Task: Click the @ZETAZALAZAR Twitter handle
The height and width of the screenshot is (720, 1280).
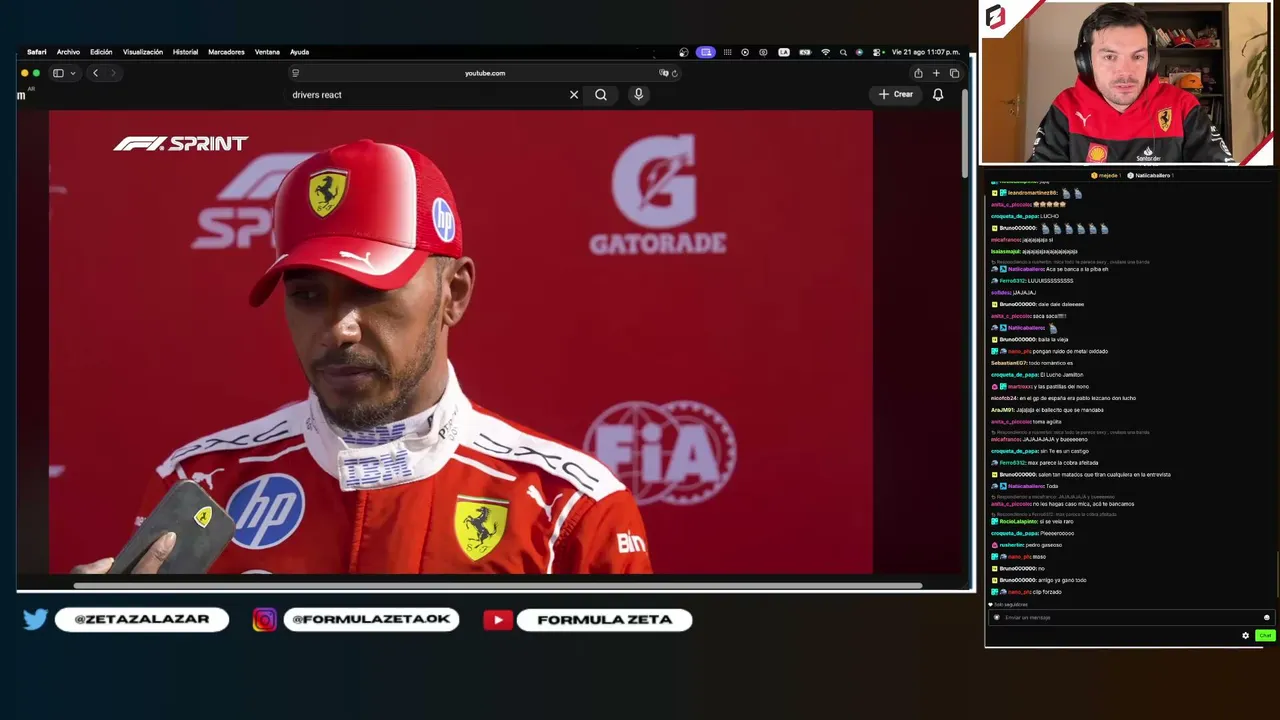Action: 142,620
